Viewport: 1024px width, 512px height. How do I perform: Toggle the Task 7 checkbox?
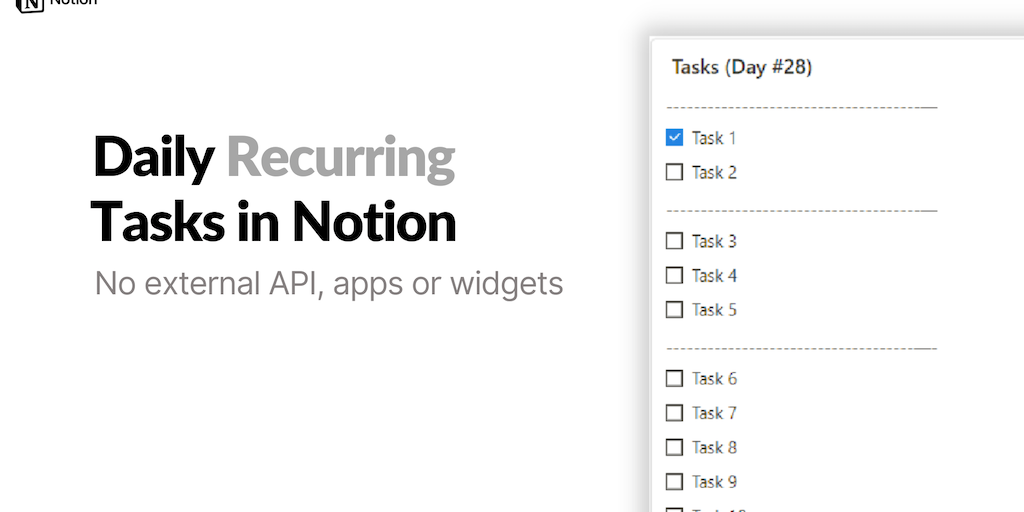674,412
